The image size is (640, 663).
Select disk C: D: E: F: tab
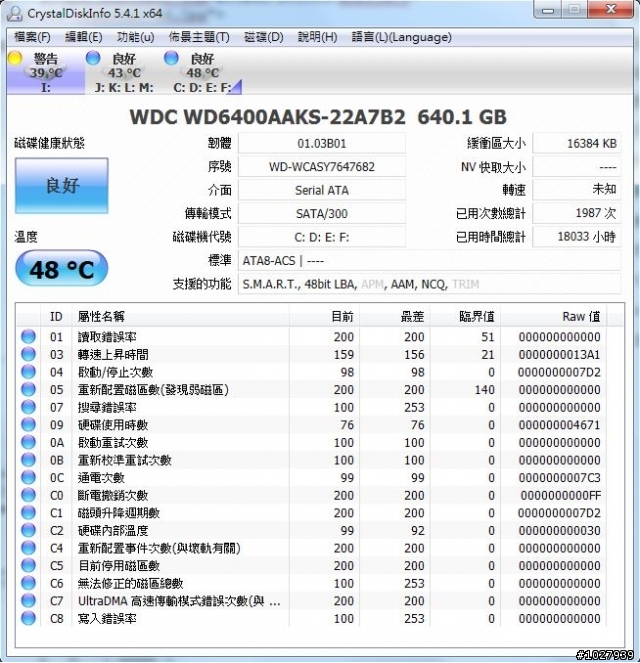202,72
